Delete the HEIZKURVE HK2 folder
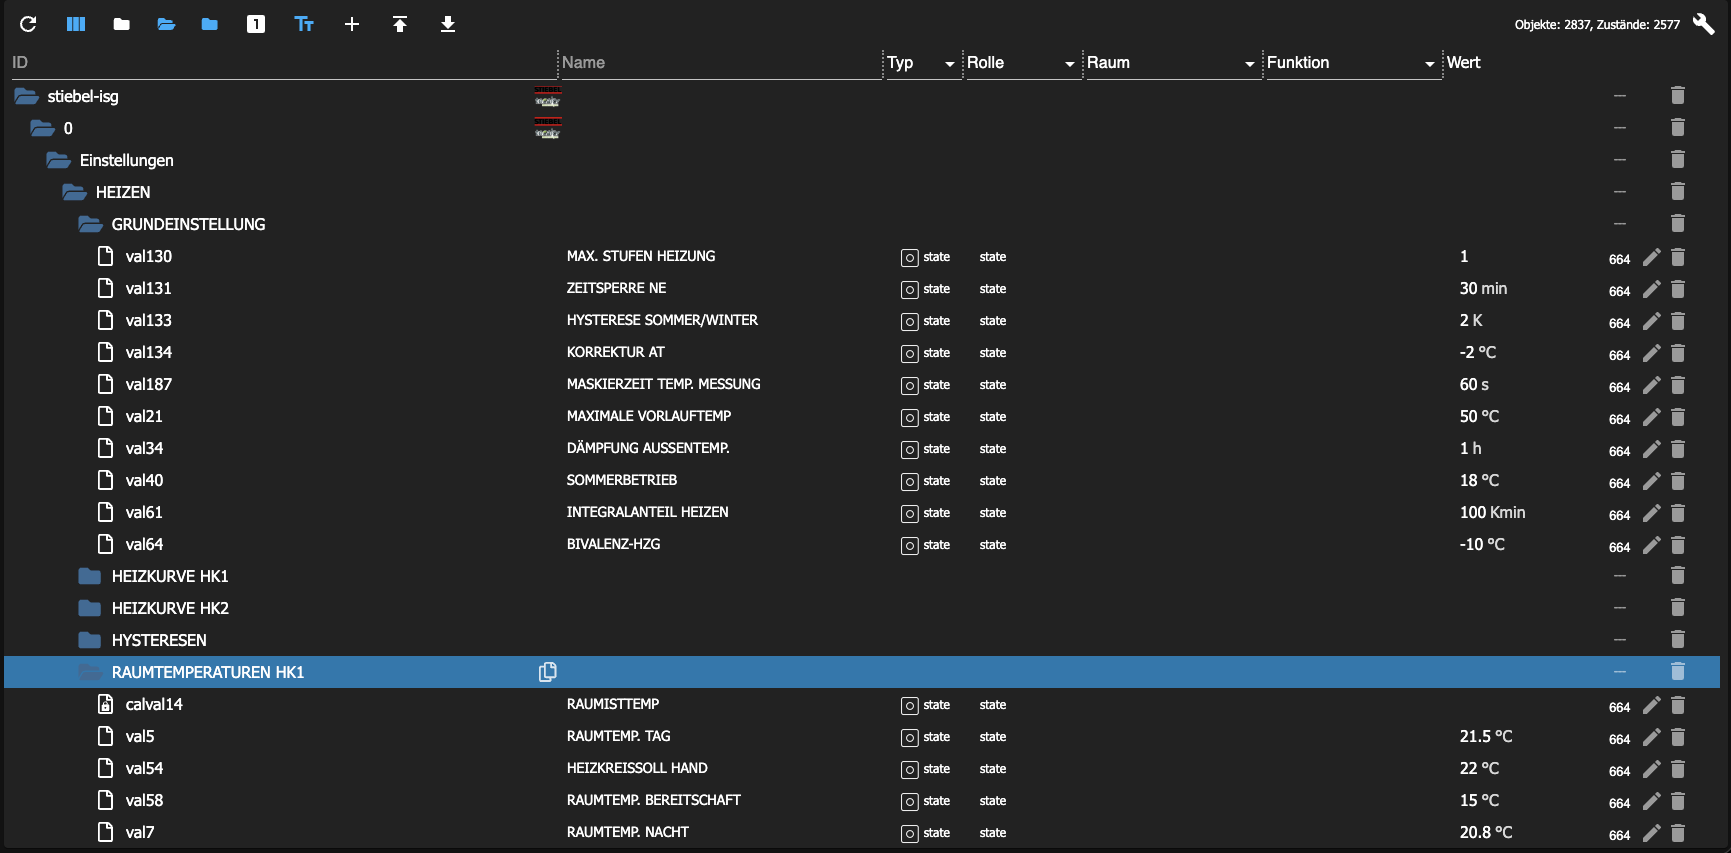1731x853 pixels. [1678, 607]
